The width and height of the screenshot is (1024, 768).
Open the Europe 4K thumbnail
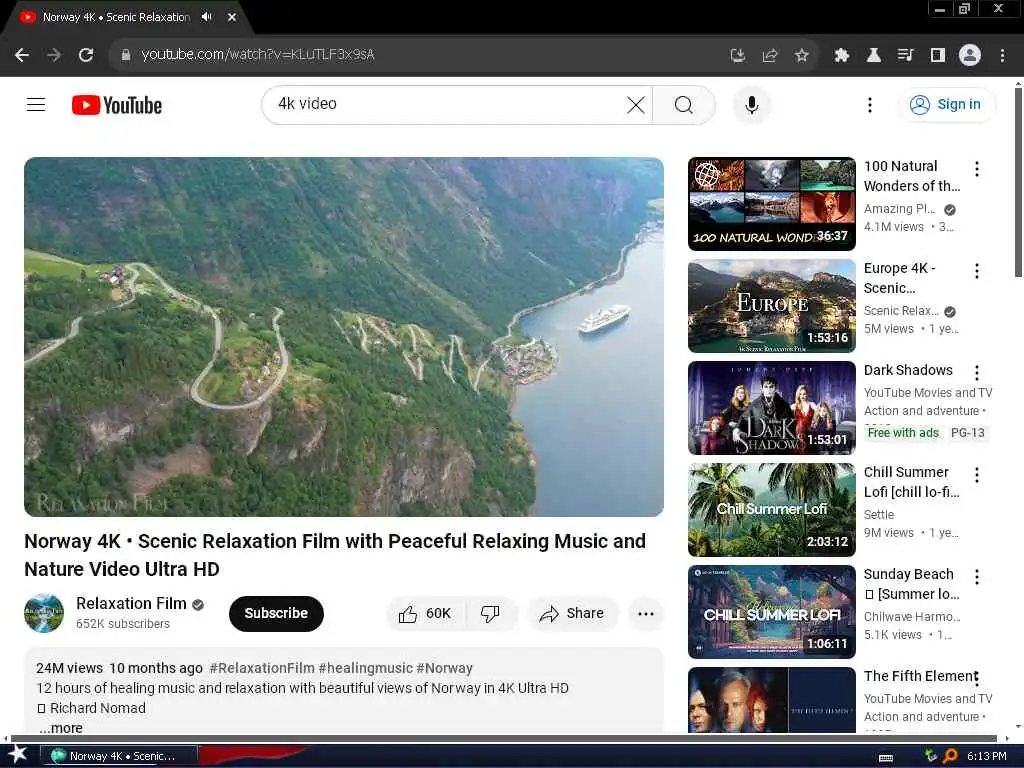coord(771,306)
